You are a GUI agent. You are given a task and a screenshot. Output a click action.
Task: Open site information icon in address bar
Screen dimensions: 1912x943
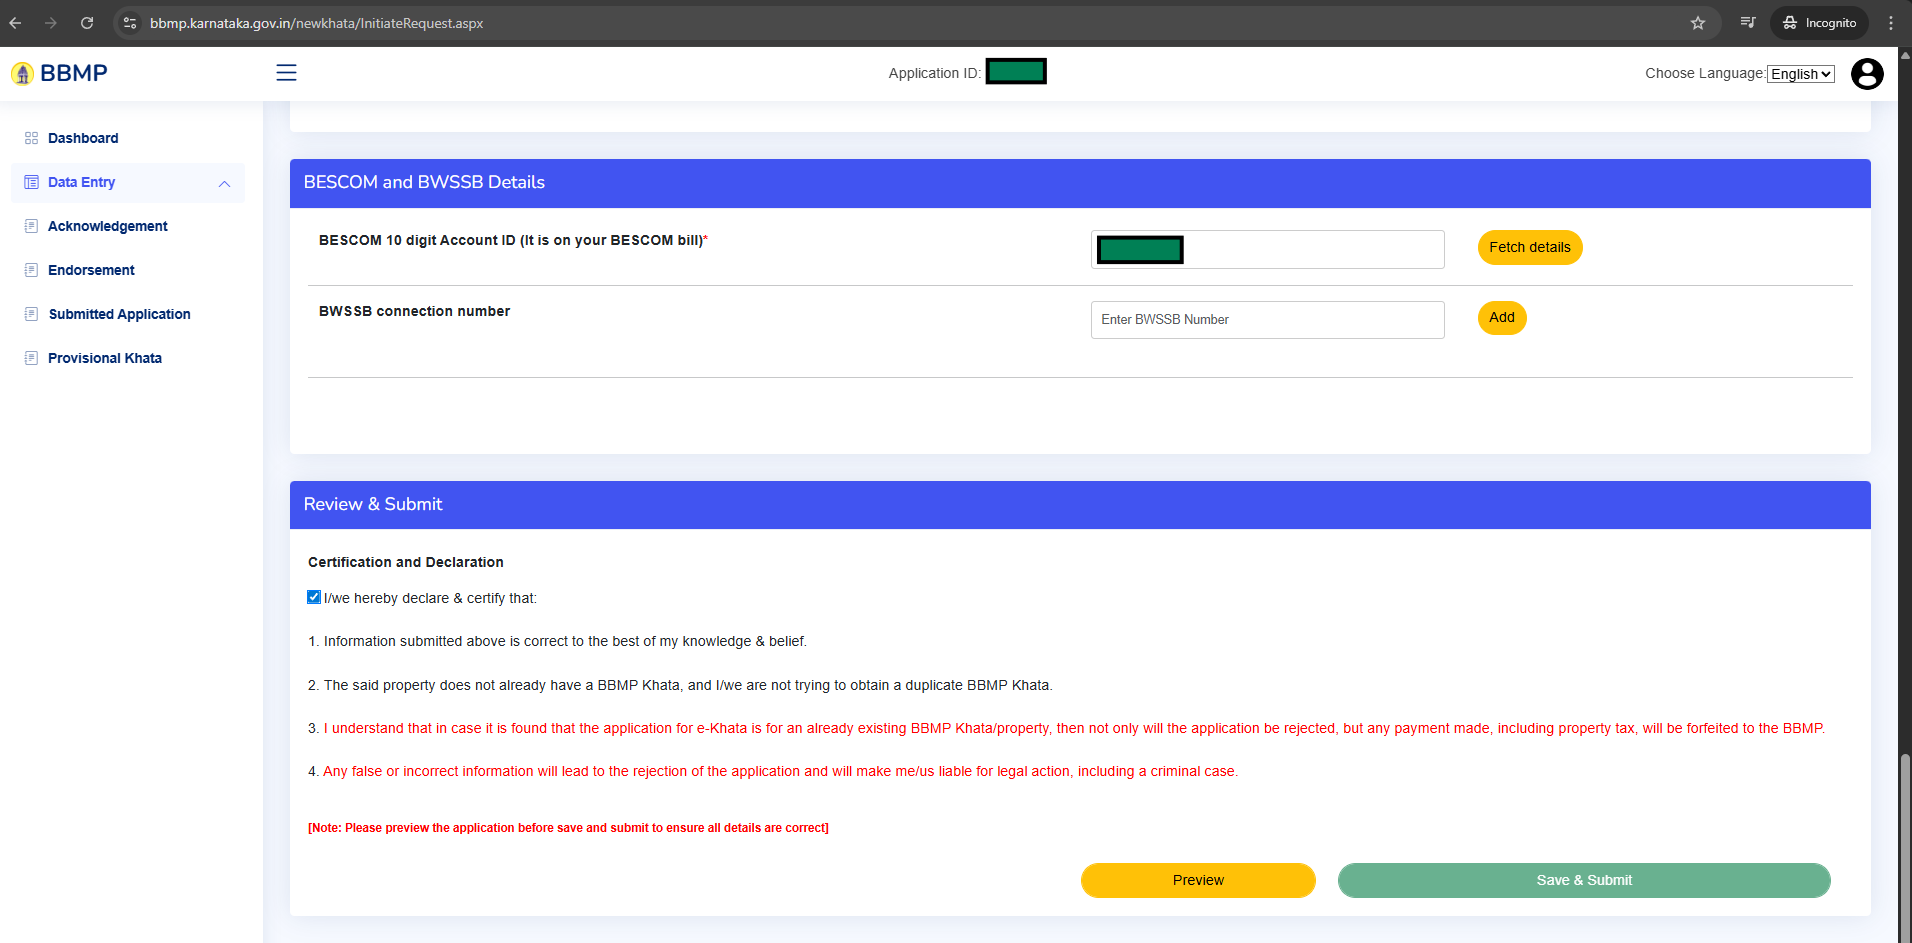pyautogui.click(x=130, y=23)
